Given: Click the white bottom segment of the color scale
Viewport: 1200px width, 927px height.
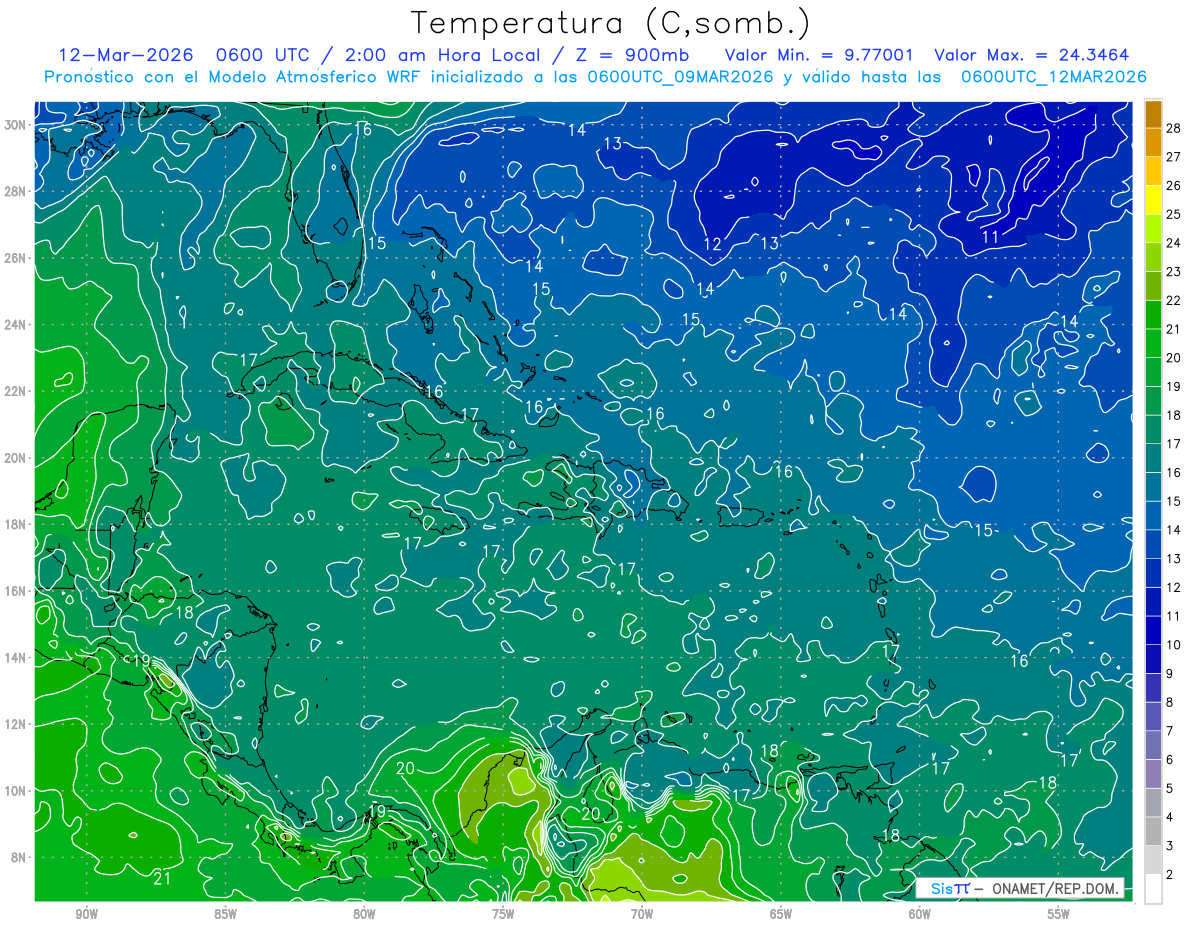Looking at the screenshot, I should 1153,889.
